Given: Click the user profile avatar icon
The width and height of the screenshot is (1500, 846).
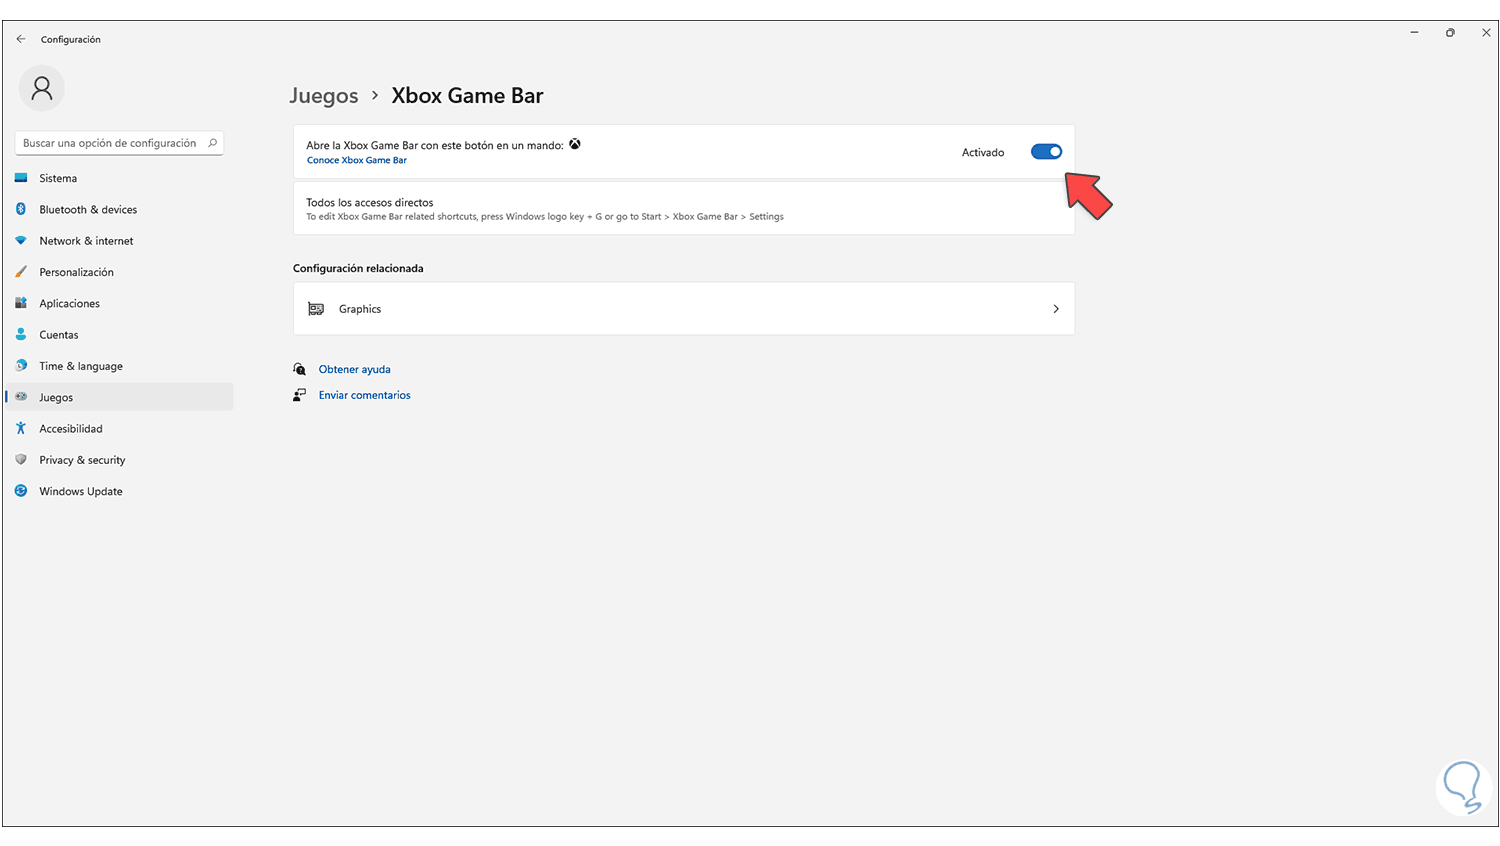Looking at the screenshot, I should tap(42, 89).
